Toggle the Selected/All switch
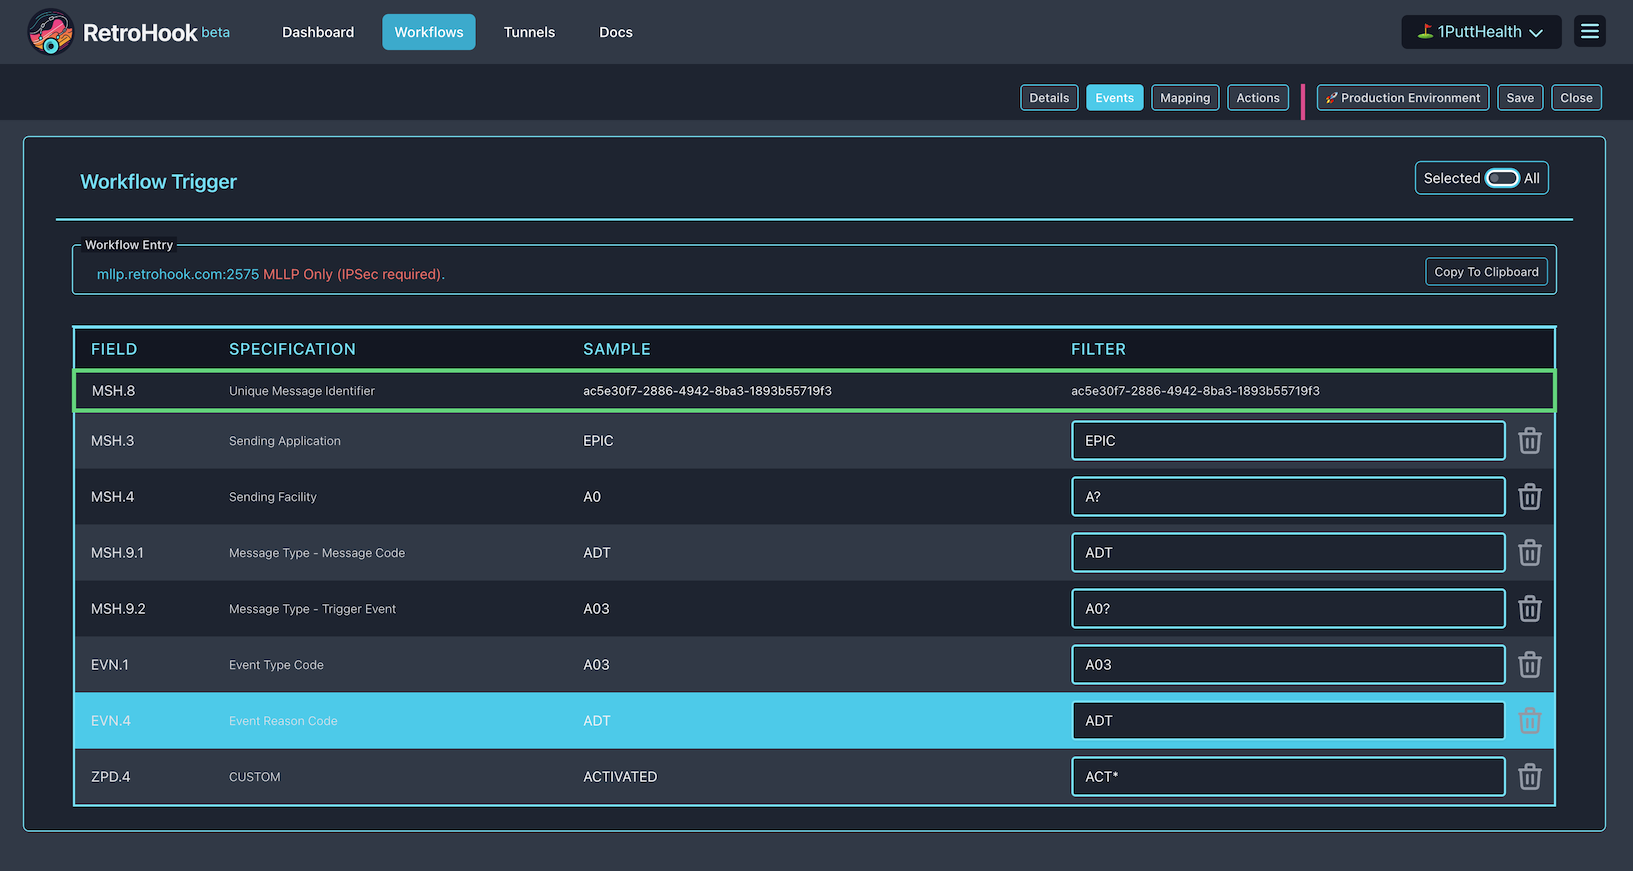 point(1502,178)
